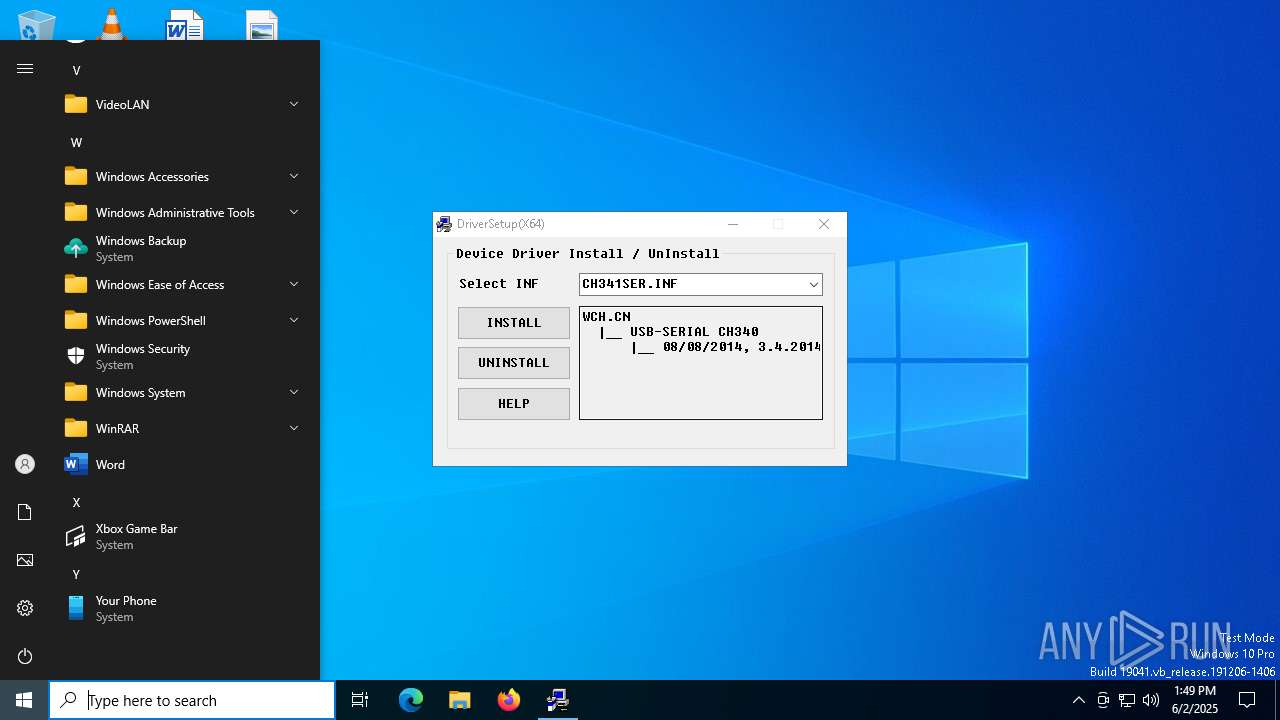Expand the Start menu hamburger
The width and height of the screenshot is (1280, 720).
pyautogui.click(x=25, y=68)
